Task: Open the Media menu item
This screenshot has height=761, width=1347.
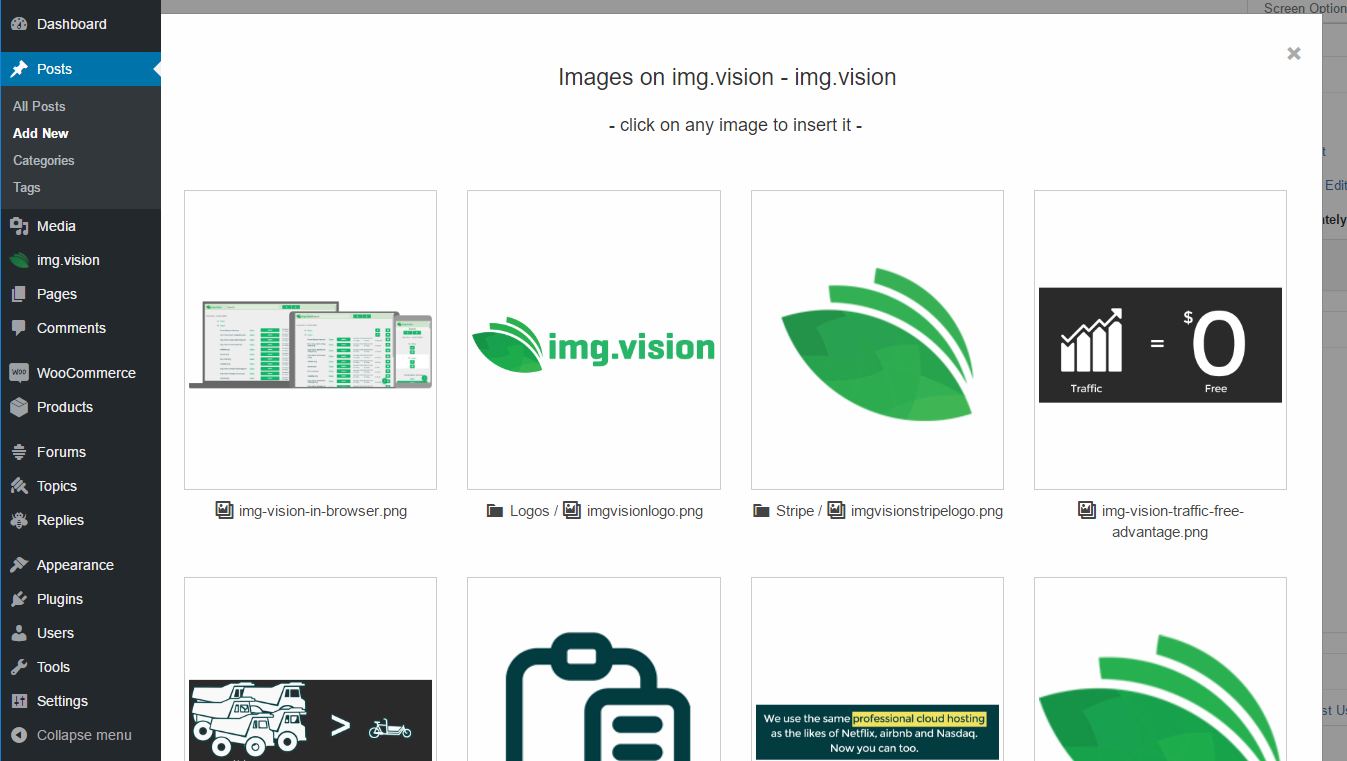Action: pos(80,226)
